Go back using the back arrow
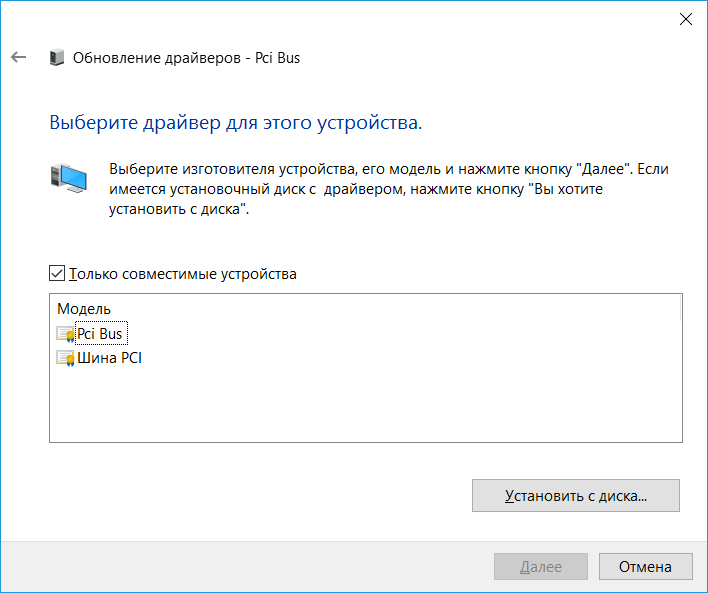The height and width of the screenshot is (593, 708). pyautogui.click(x=18, y=58)
